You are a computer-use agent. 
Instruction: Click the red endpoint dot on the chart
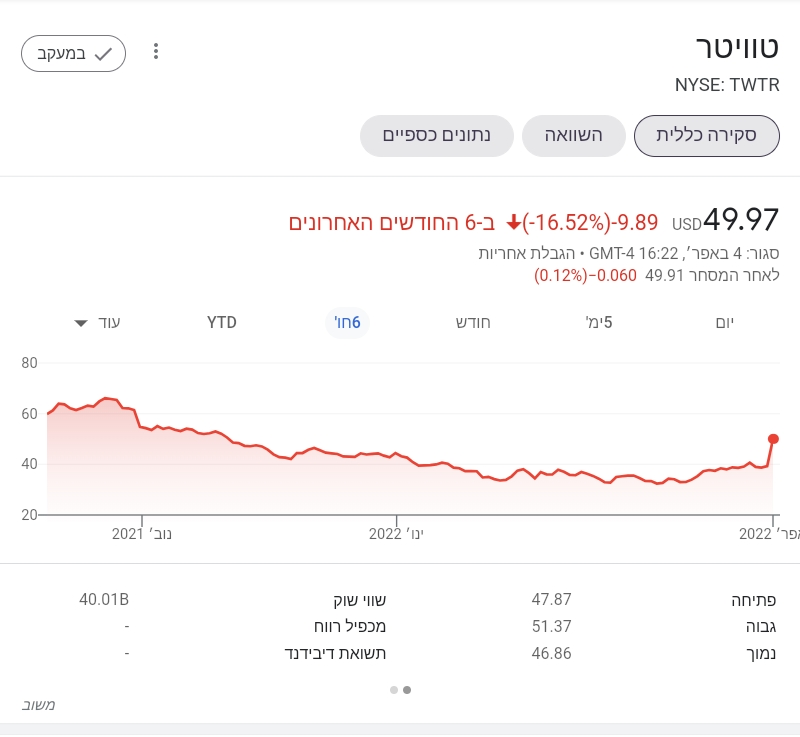[x=773, y=438]
